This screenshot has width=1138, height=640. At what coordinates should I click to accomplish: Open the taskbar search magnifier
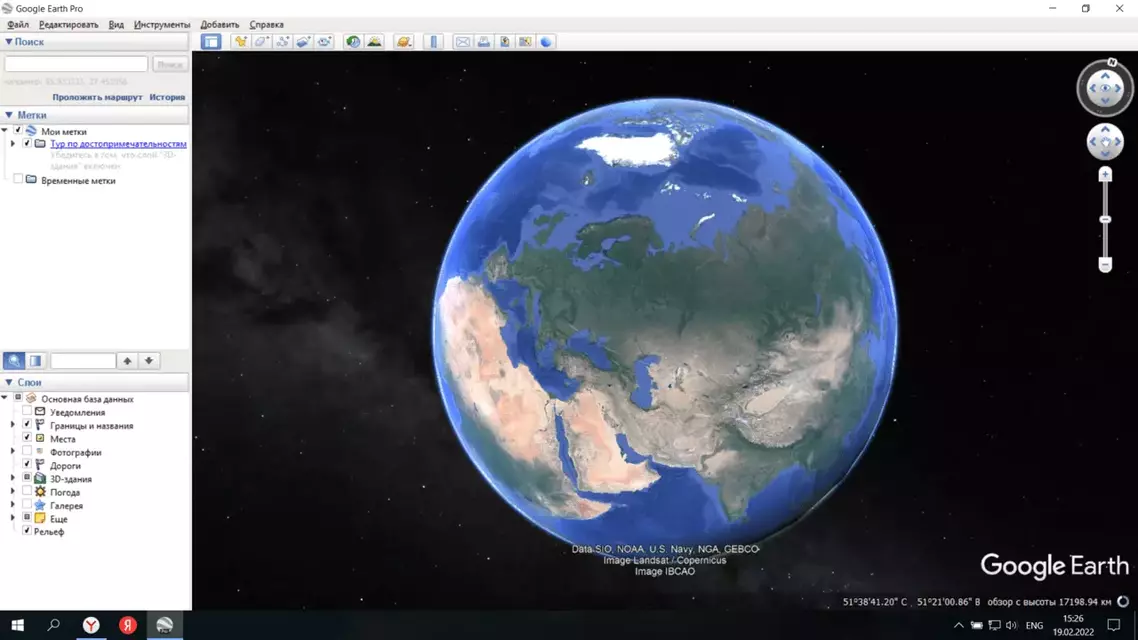tap(53, 625)
